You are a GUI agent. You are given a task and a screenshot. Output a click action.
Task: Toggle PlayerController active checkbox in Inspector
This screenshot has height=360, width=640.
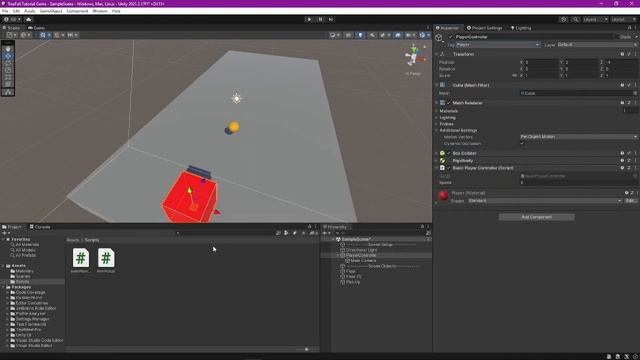pyautogui.click(x=451, y=37)
